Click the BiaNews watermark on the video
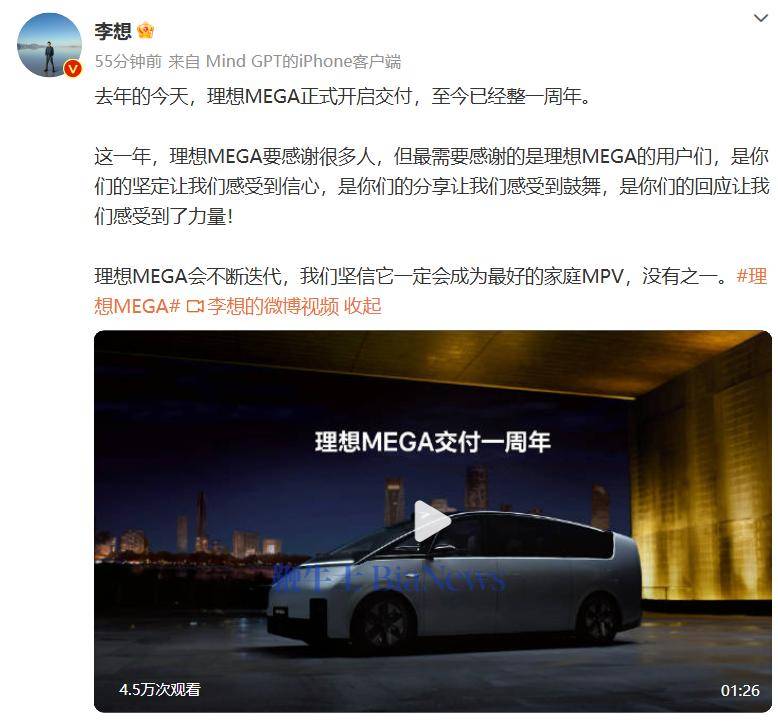The image size is (778, 724). tap(389, 578)
